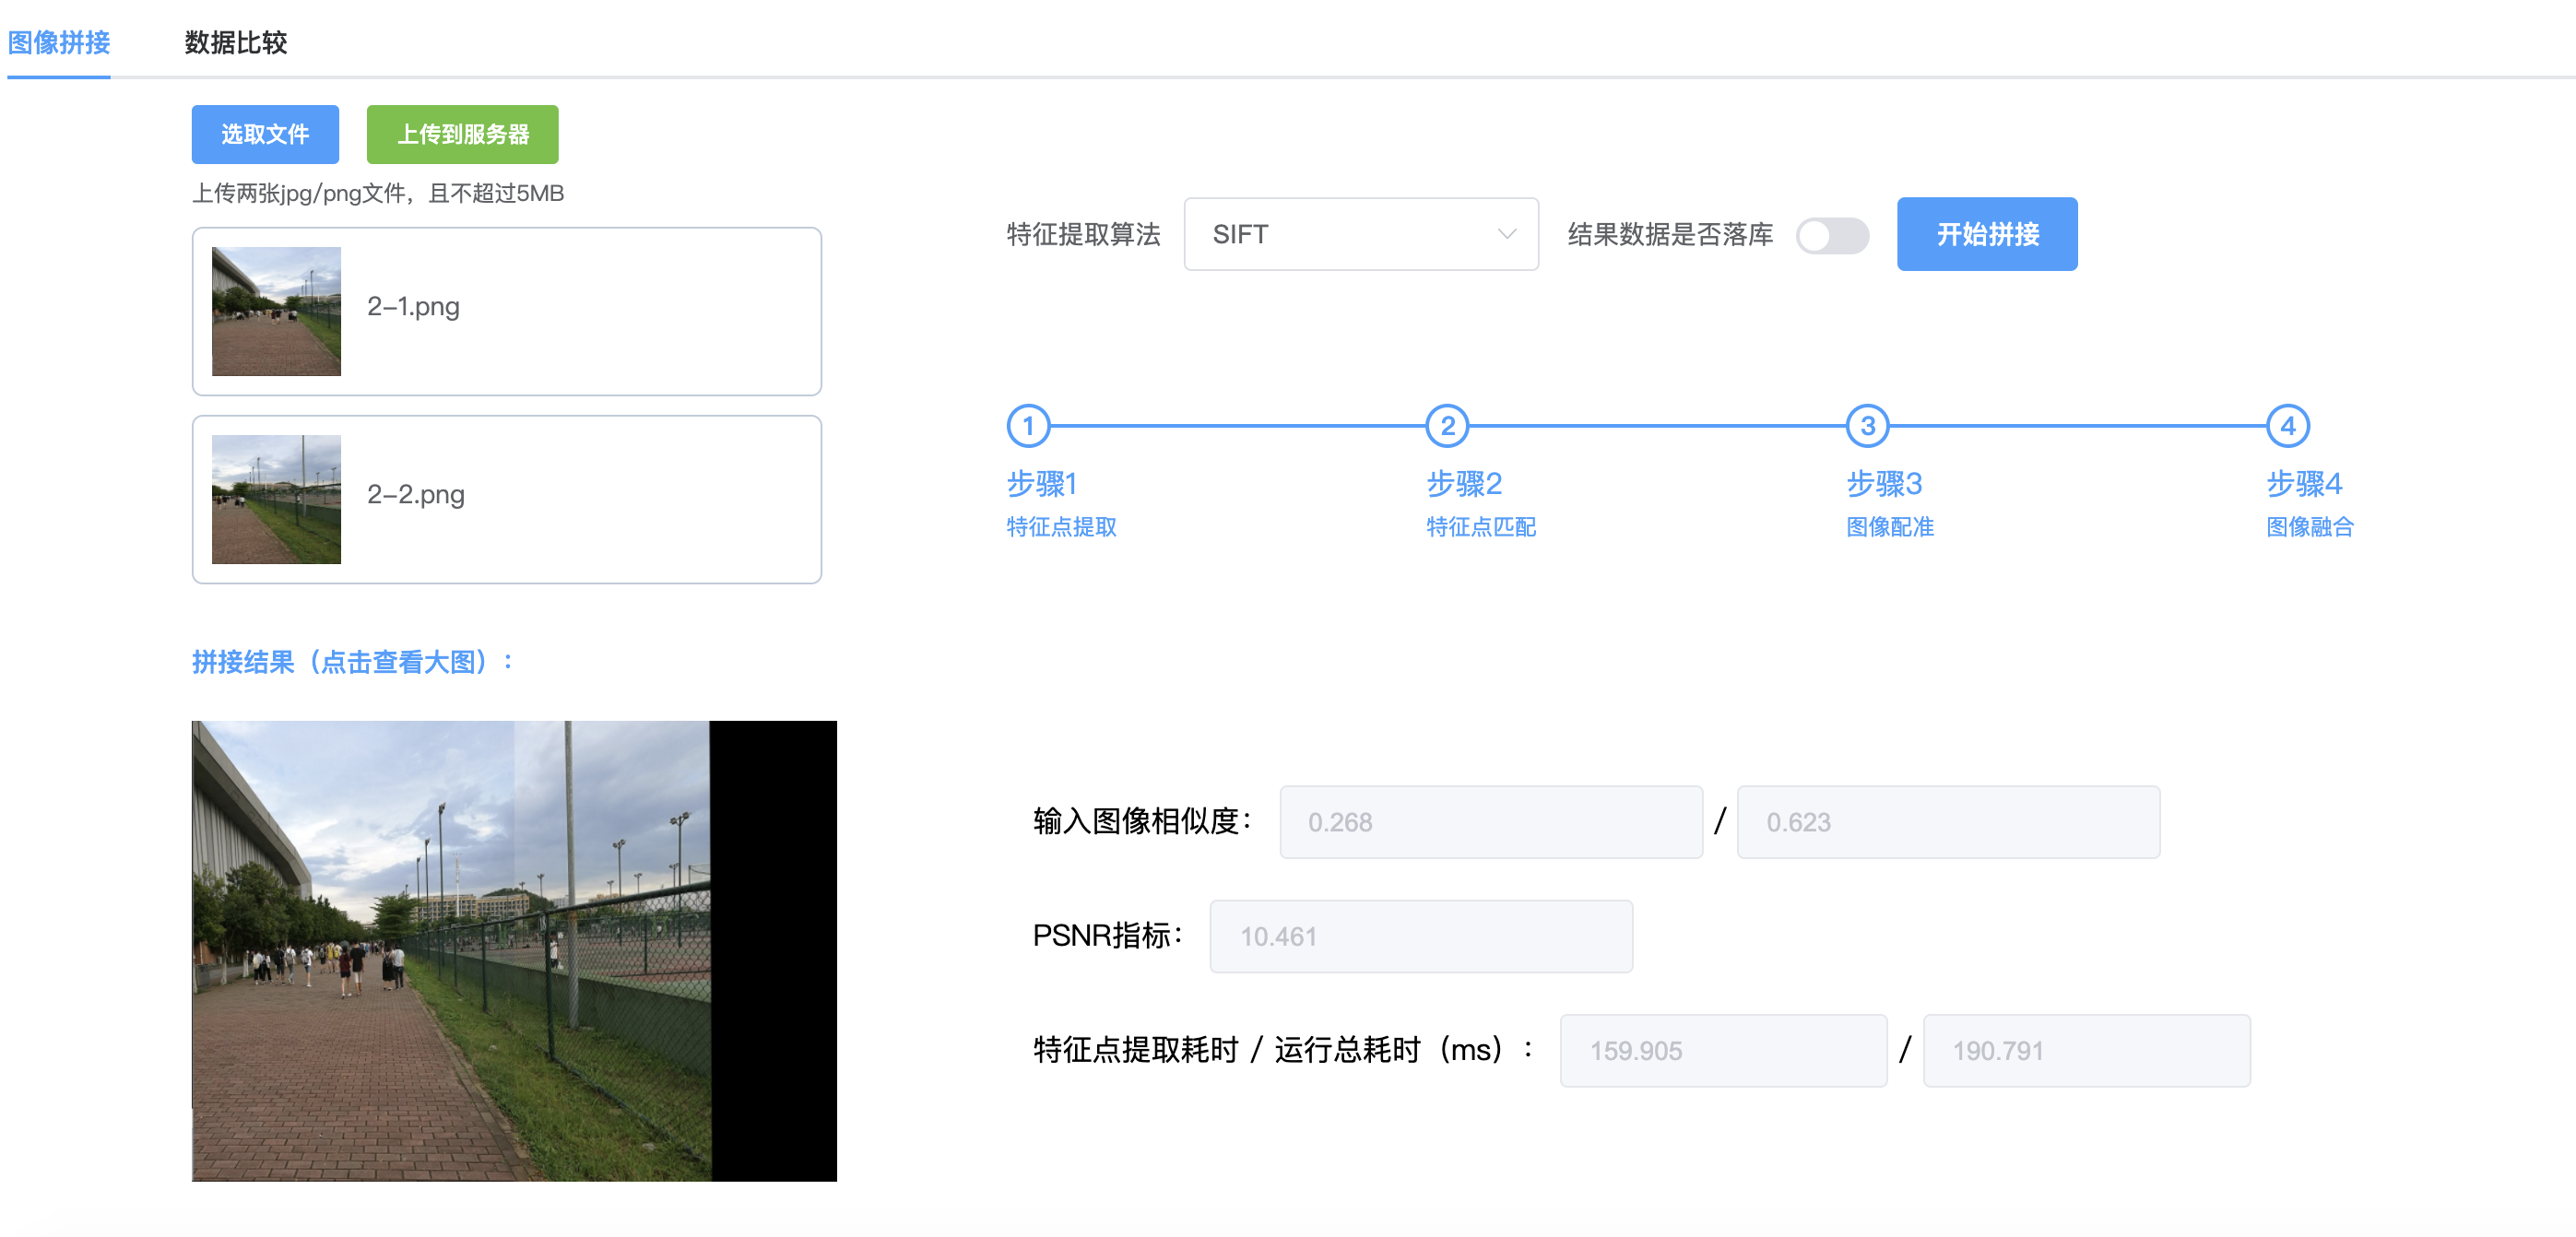
Task: Click the similarity field showing 0.623
Action: click(x=1947, y=822)
